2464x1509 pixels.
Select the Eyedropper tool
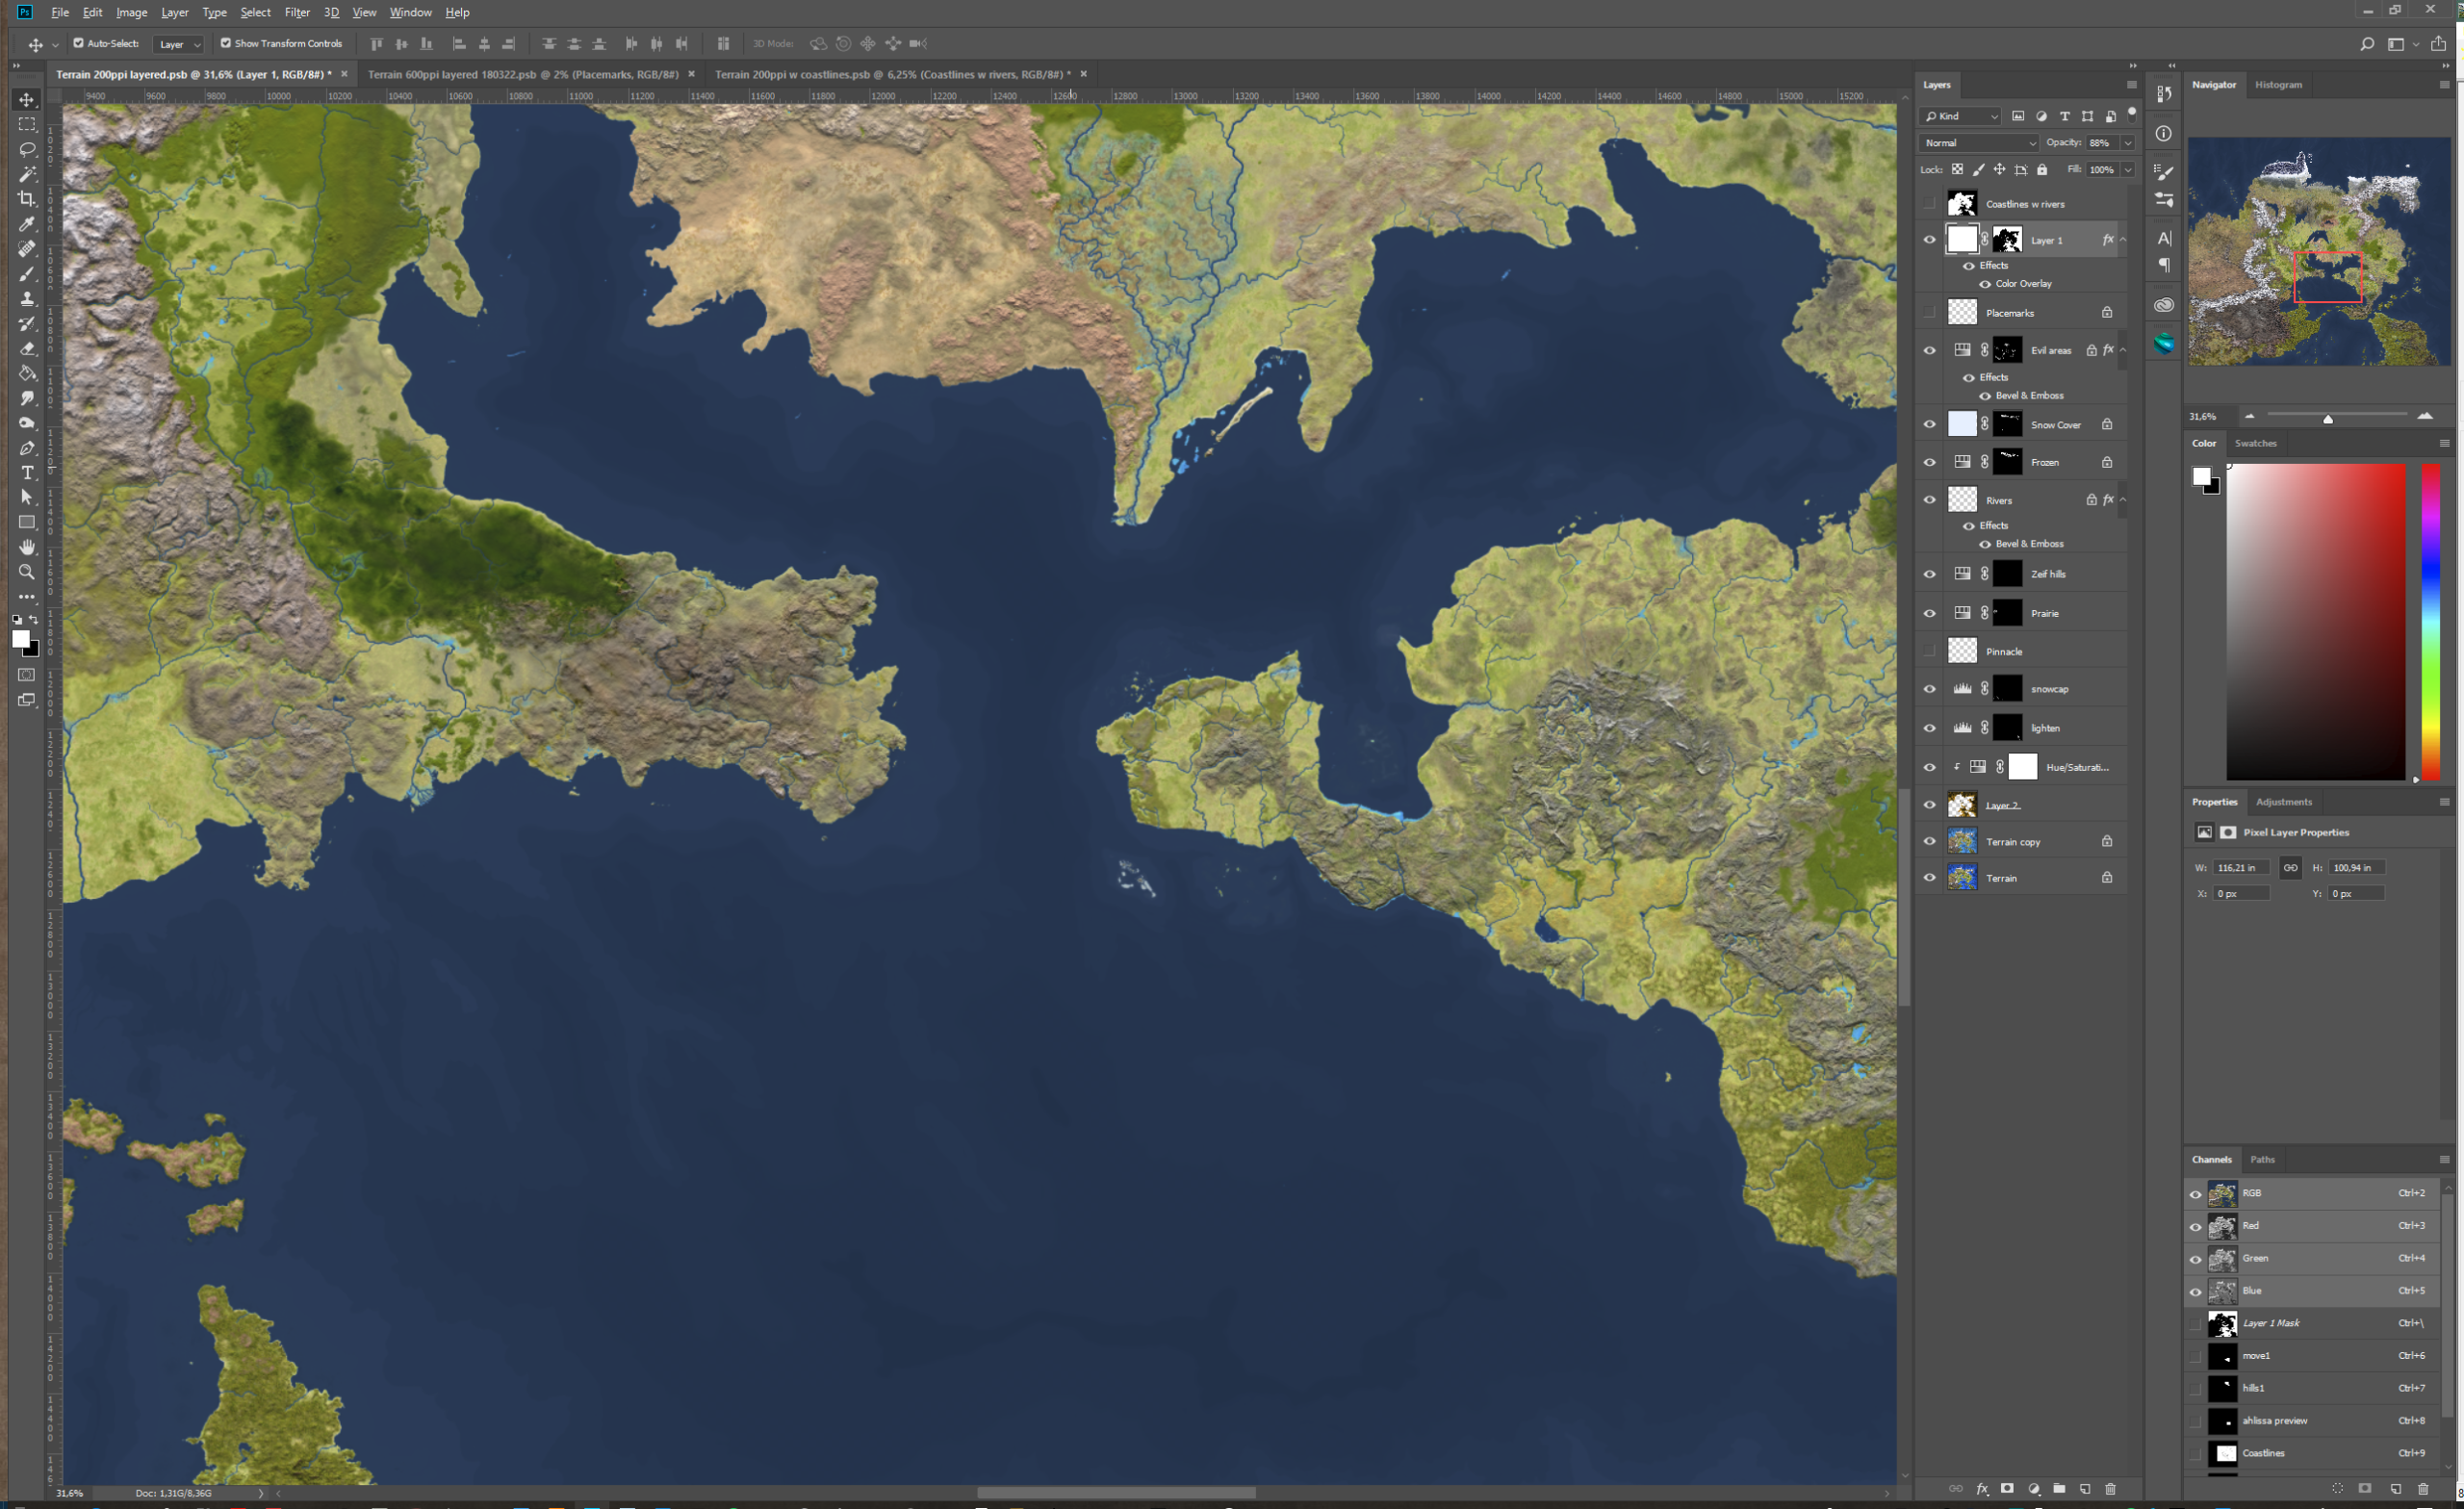tap(27, 224)
